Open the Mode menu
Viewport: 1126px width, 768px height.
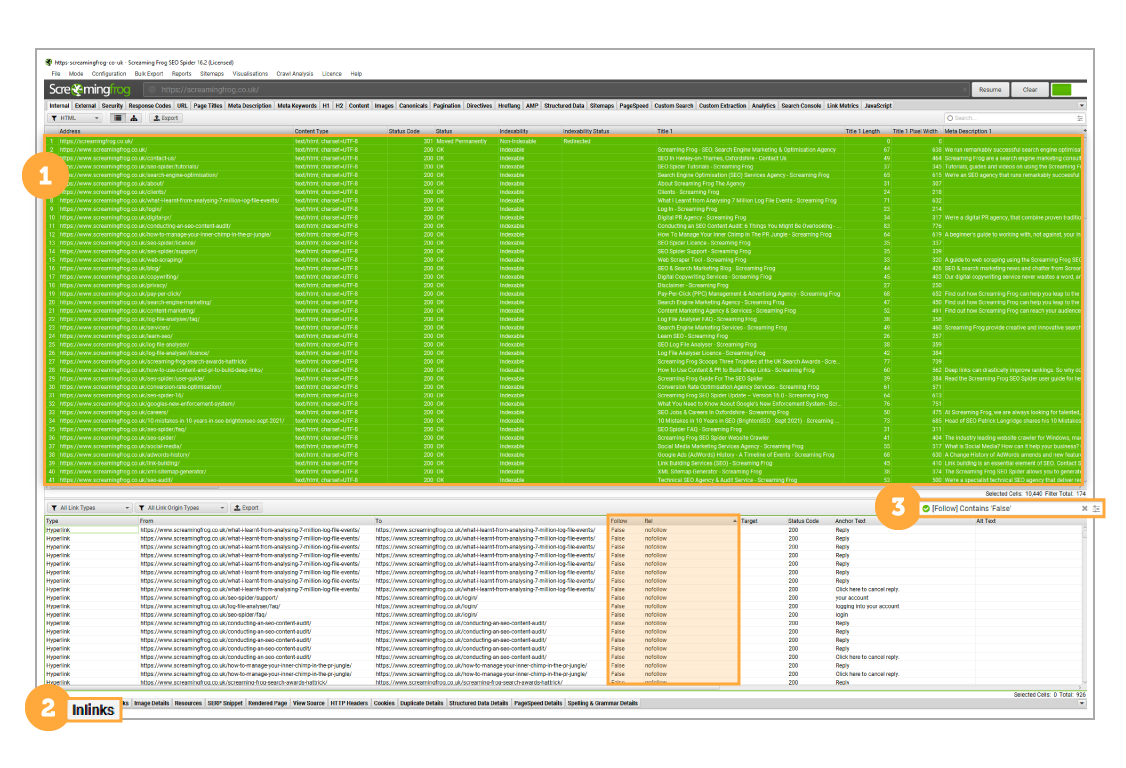click(x=76, y=74)
